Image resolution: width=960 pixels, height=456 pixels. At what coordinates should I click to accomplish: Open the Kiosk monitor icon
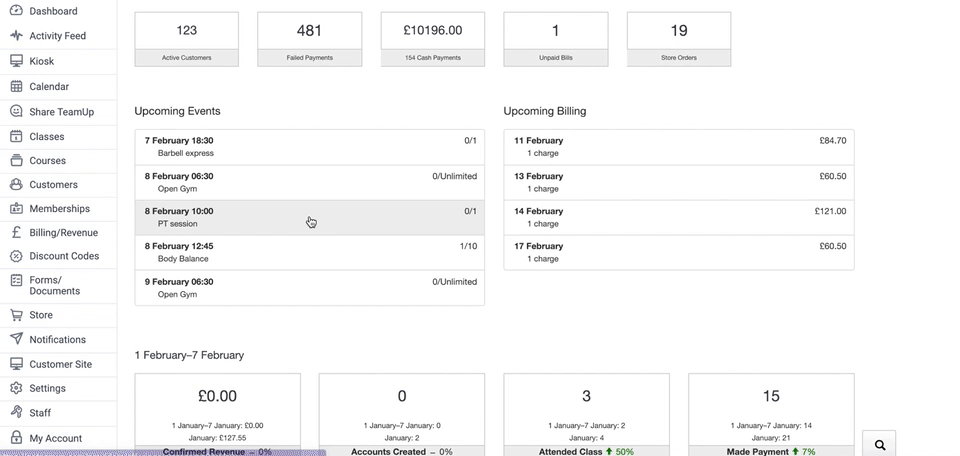(x=16, y=61)
